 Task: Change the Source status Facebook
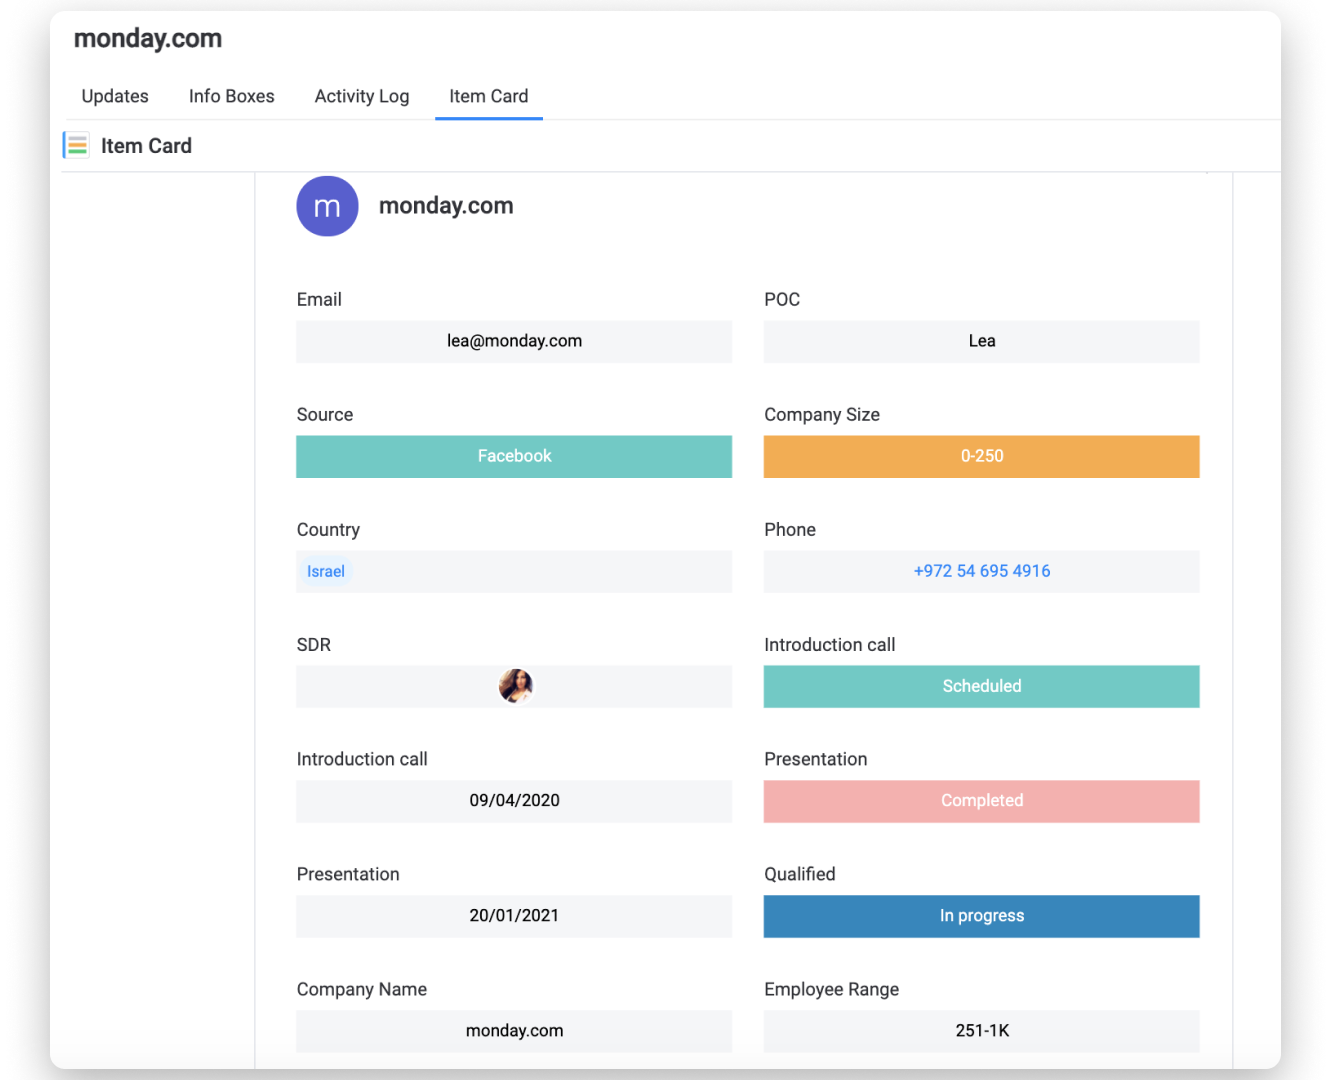pos(514,456)
